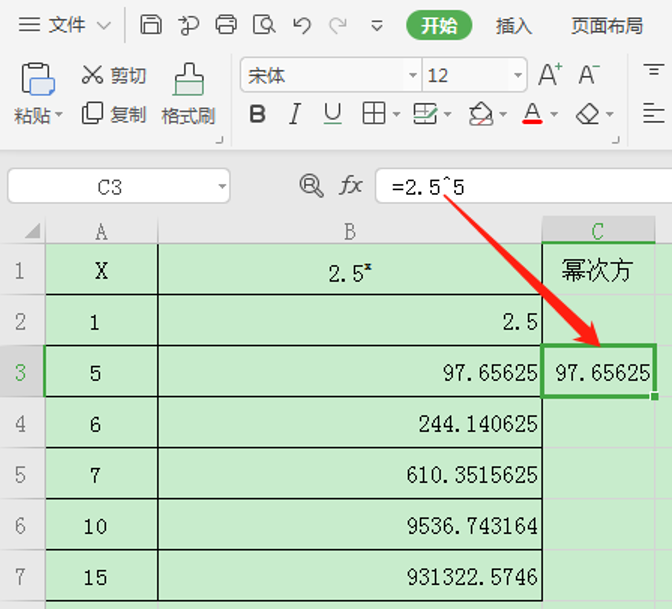Select cell containing 931322.5746

pyautogui.click(x=350, y=576)
